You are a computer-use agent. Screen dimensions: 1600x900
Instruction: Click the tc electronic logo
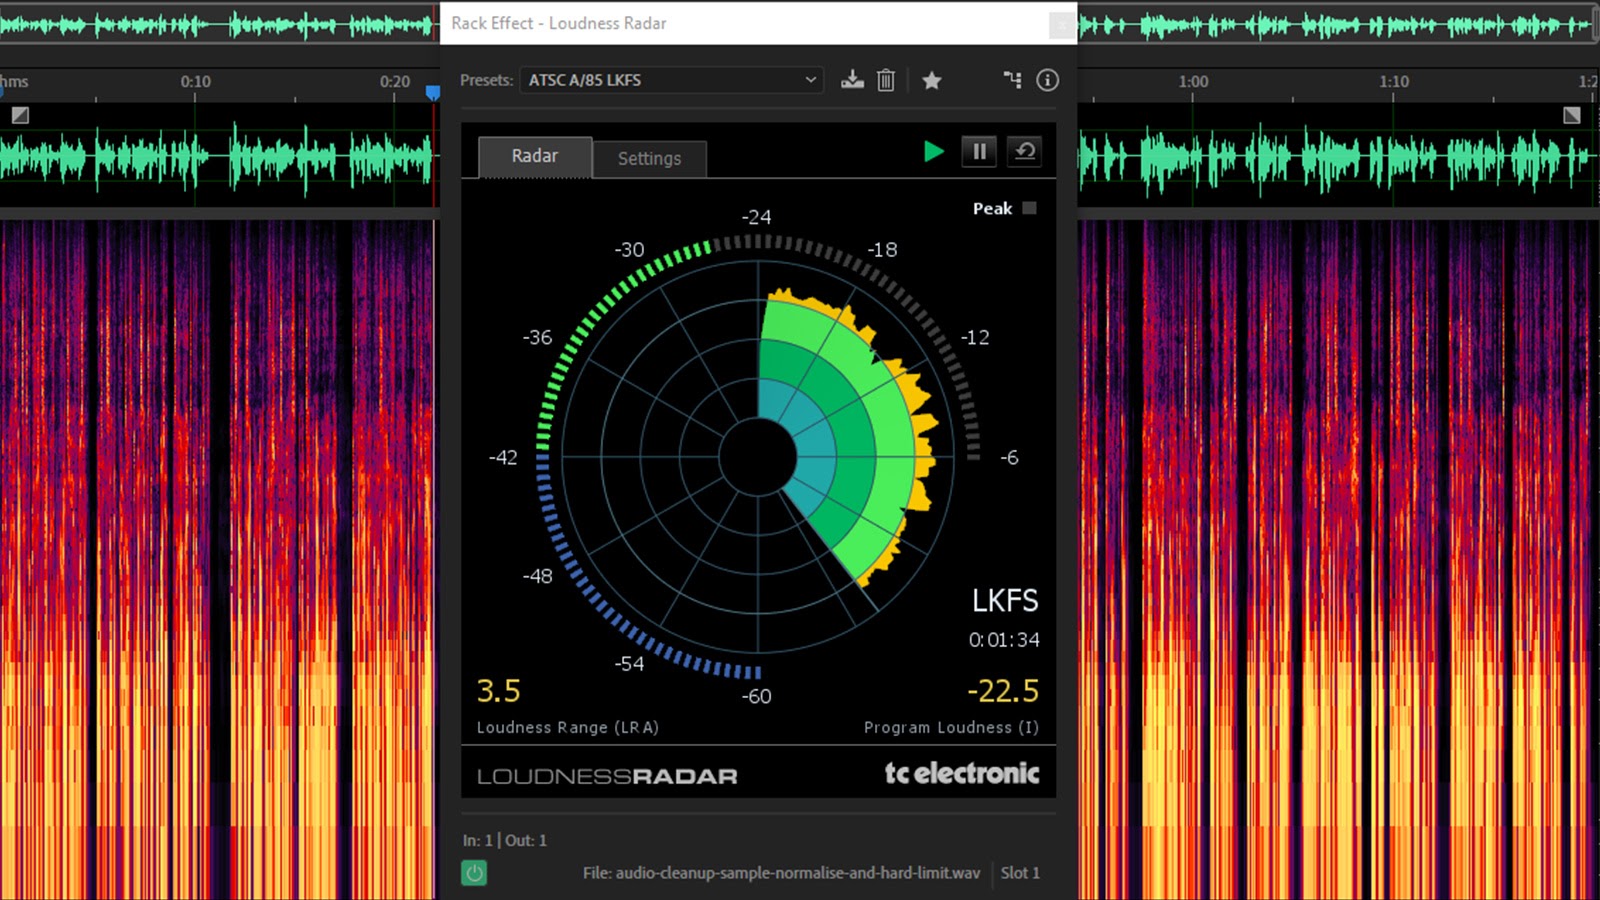(x=962, y=772)
